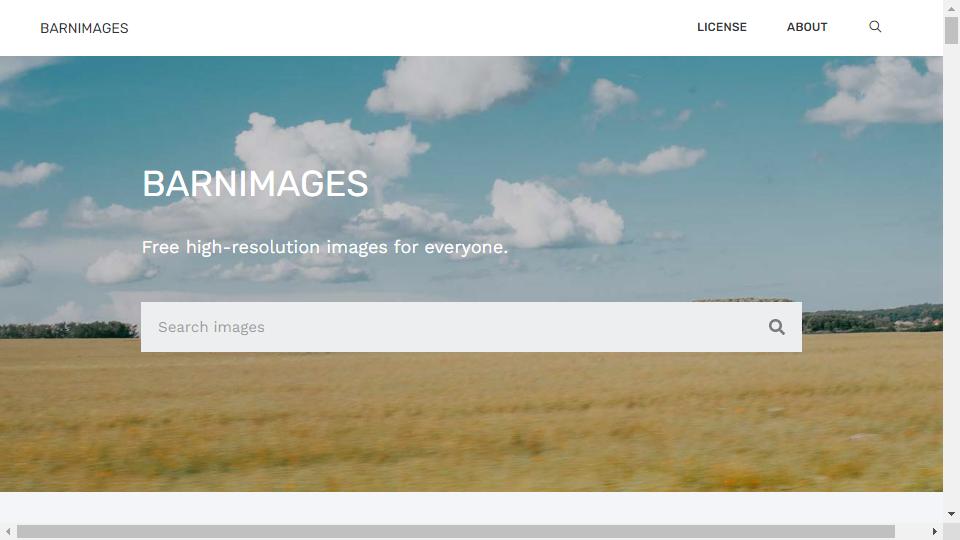Go to home via BARNIMAGES header logo

(84, 28)
